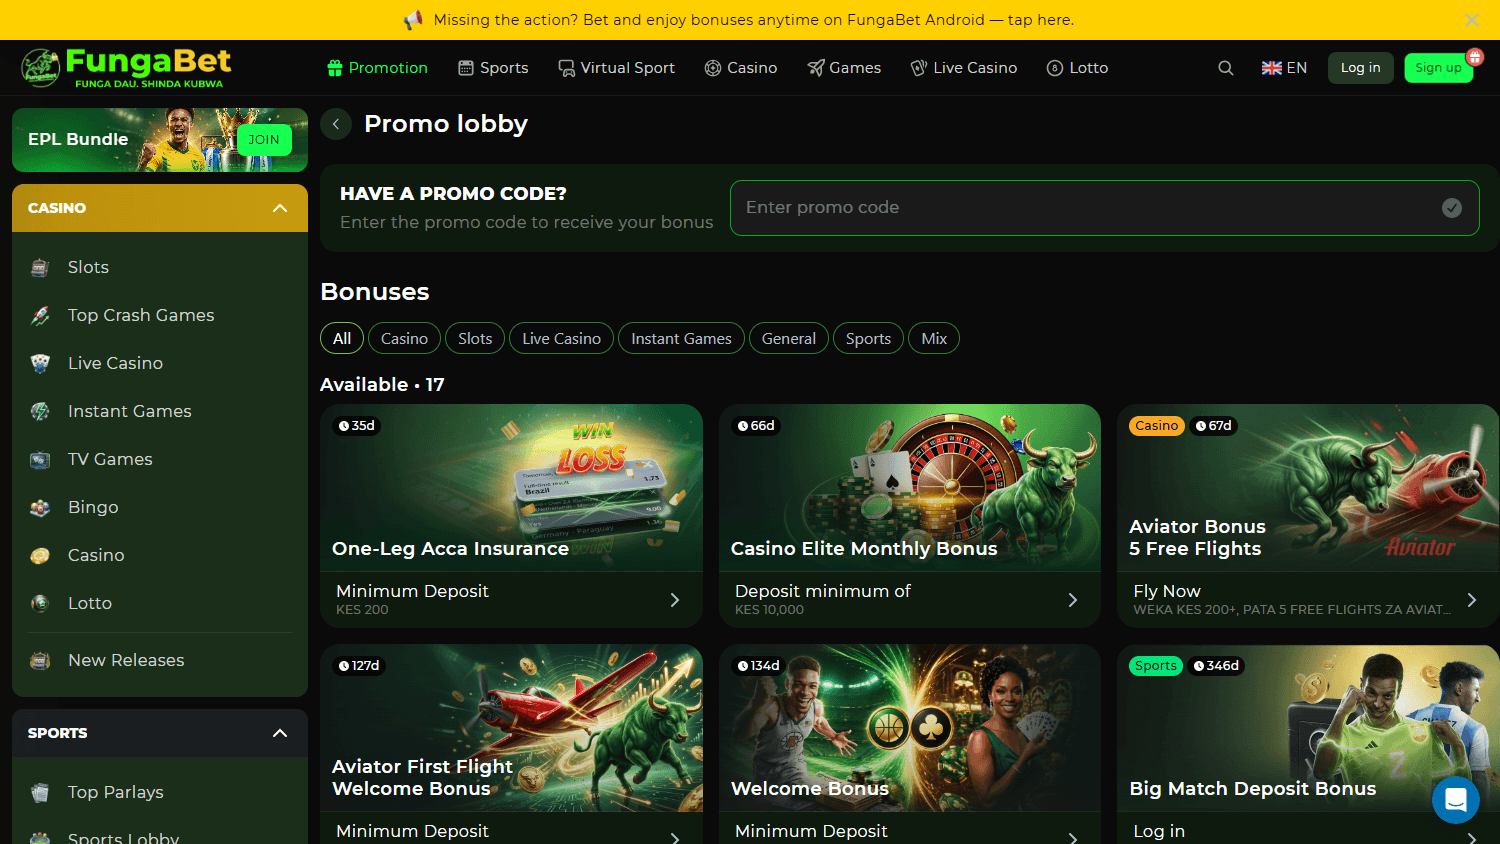Filter bonuses by Instant Games

(x=681, y=339)
